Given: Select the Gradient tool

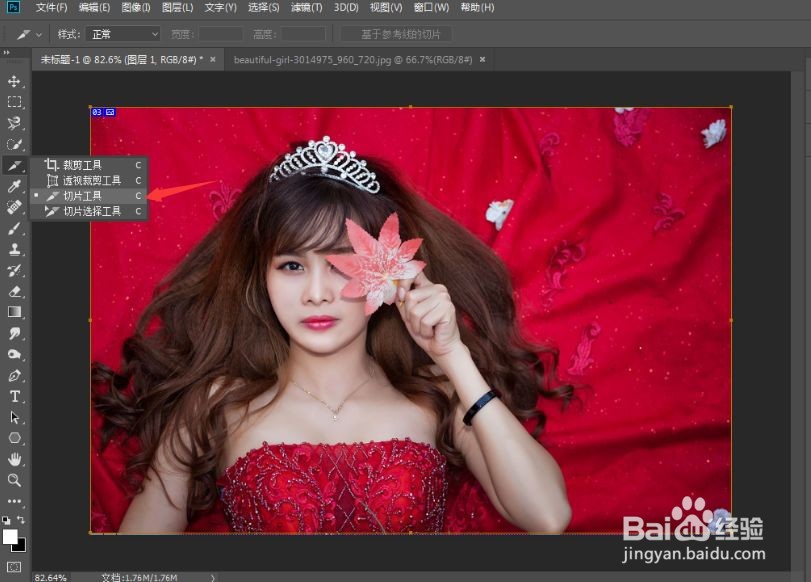Looking at the screenshot, I should pyautogui.click(x=14, y=312).
